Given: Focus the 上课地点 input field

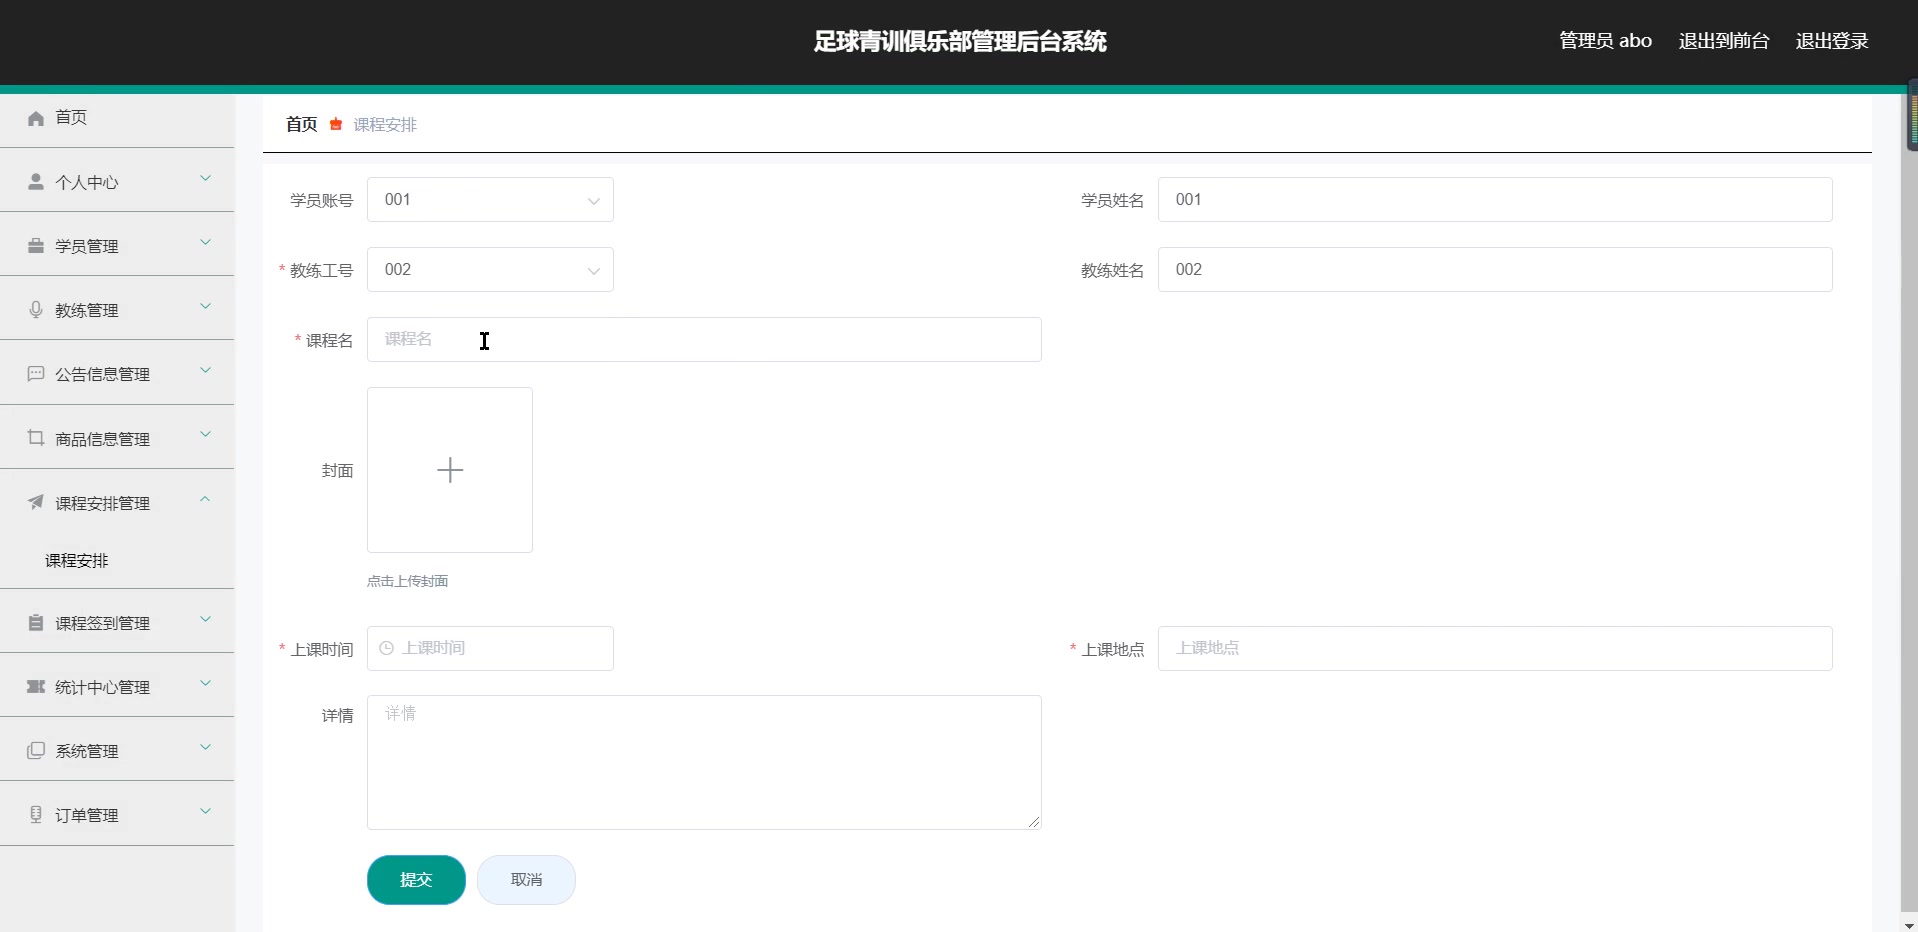Looking at the screenshot, I should point(1495,648).
